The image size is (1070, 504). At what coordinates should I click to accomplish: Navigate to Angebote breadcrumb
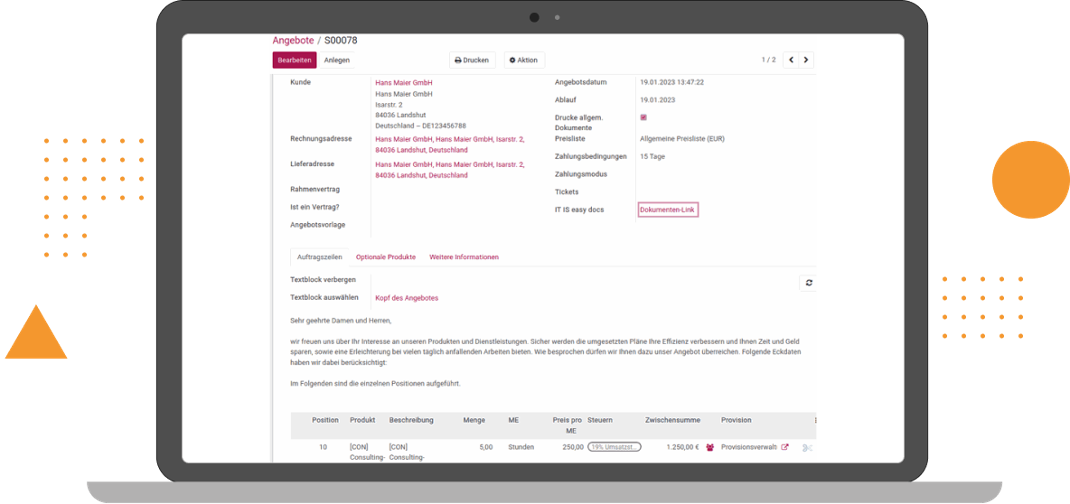[292, 40]
